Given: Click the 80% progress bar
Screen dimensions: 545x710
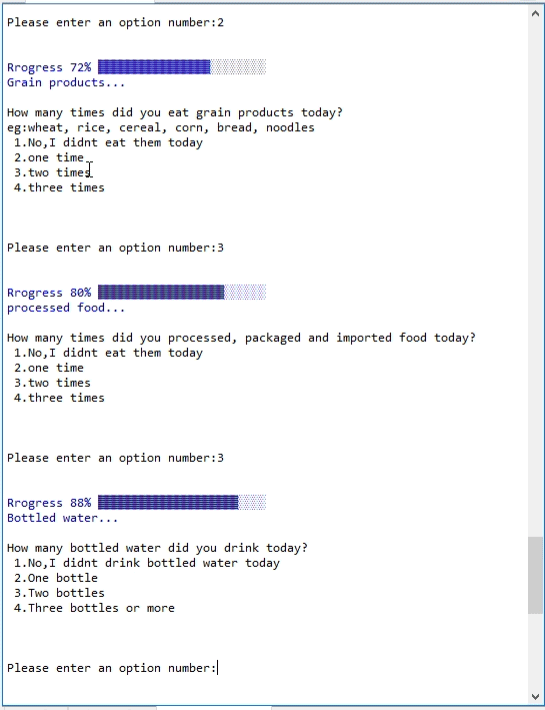Looking at the screenshot, I should tap(182, 293).
